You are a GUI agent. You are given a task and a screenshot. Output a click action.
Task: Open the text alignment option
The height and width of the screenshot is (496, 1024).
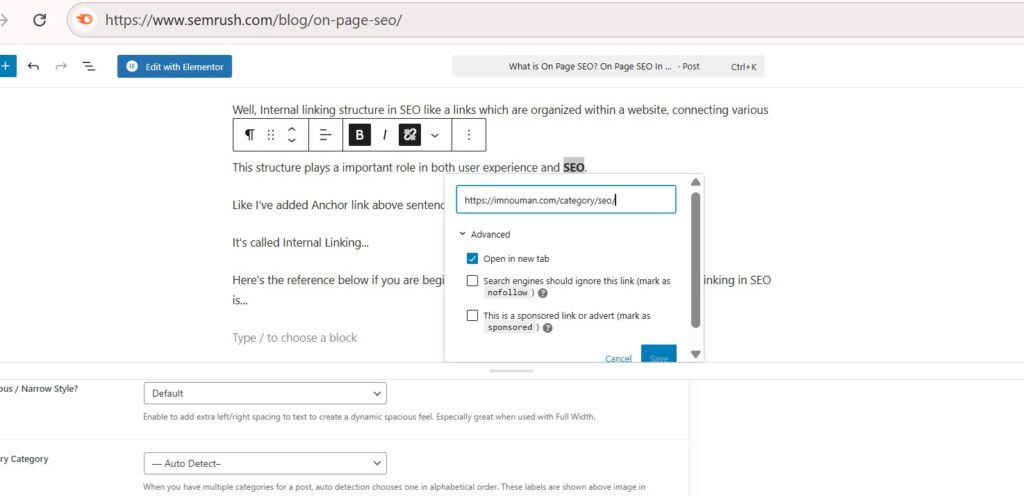point(325,135)
